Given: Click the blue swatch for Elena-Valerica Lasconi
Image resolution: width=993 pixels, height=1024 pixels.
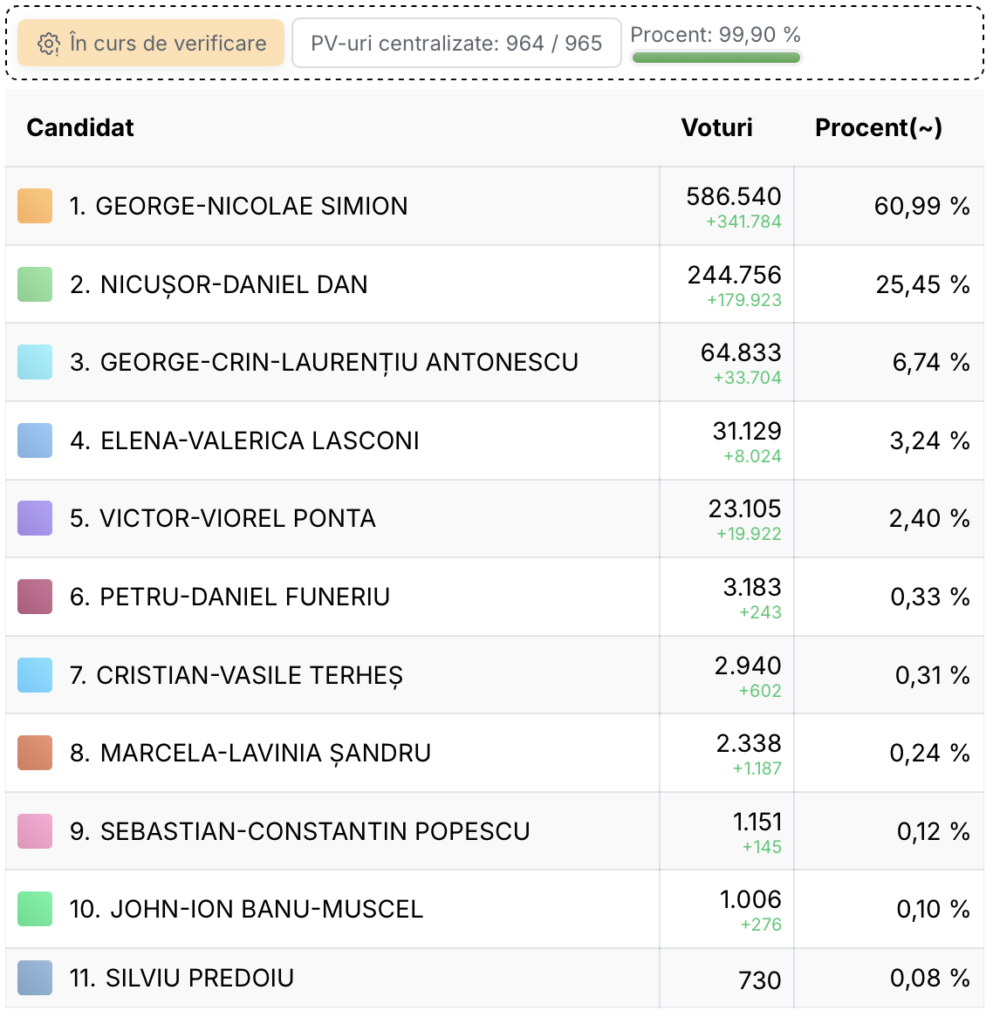Looking at the screenshot, I should 35,440.
